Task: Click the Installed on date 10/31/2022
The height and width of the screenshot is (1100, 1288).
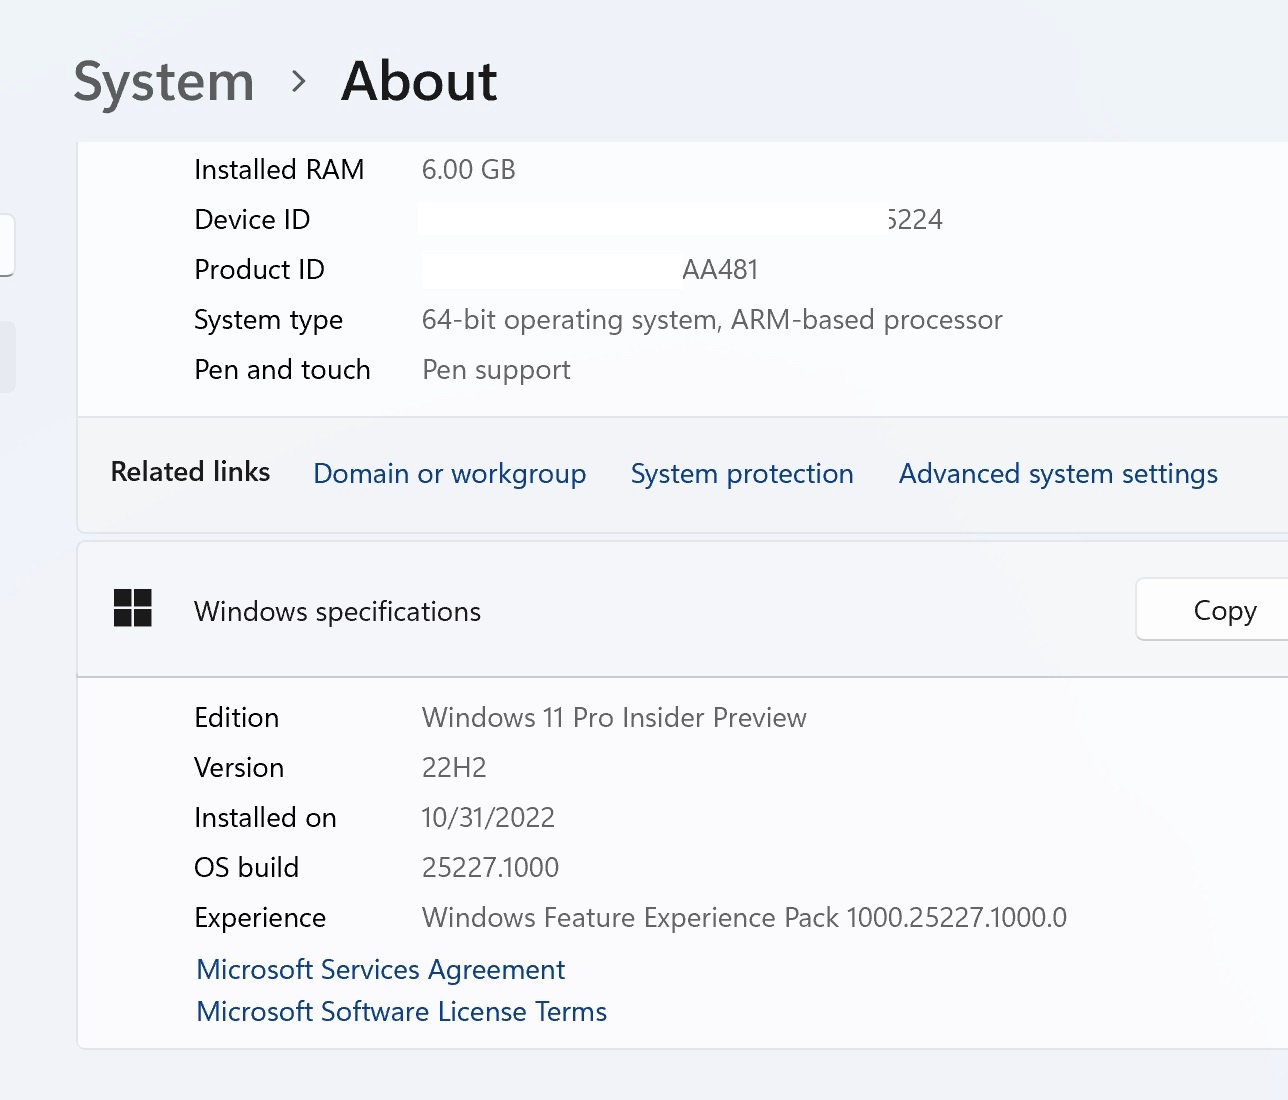Action: coord(488,817)
